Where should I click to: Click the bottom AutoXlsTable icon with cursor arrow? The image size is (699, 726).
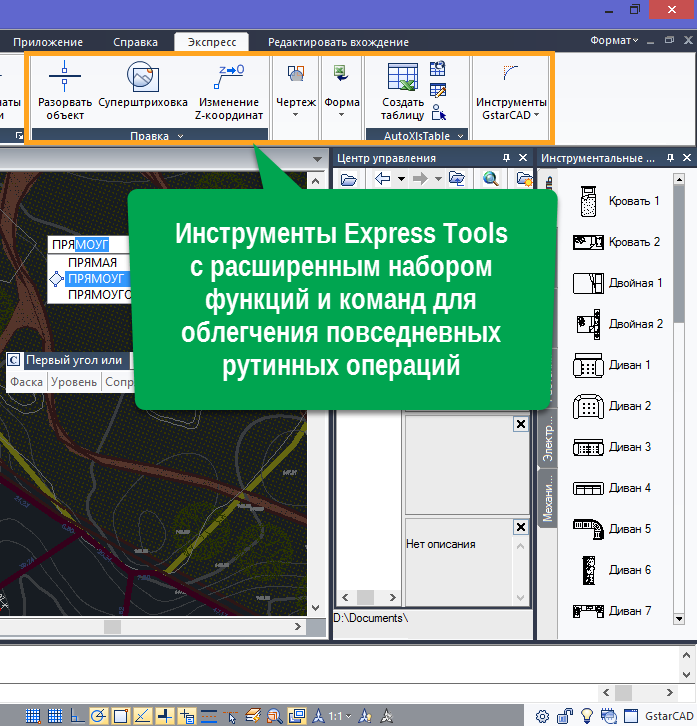point(438,113)
